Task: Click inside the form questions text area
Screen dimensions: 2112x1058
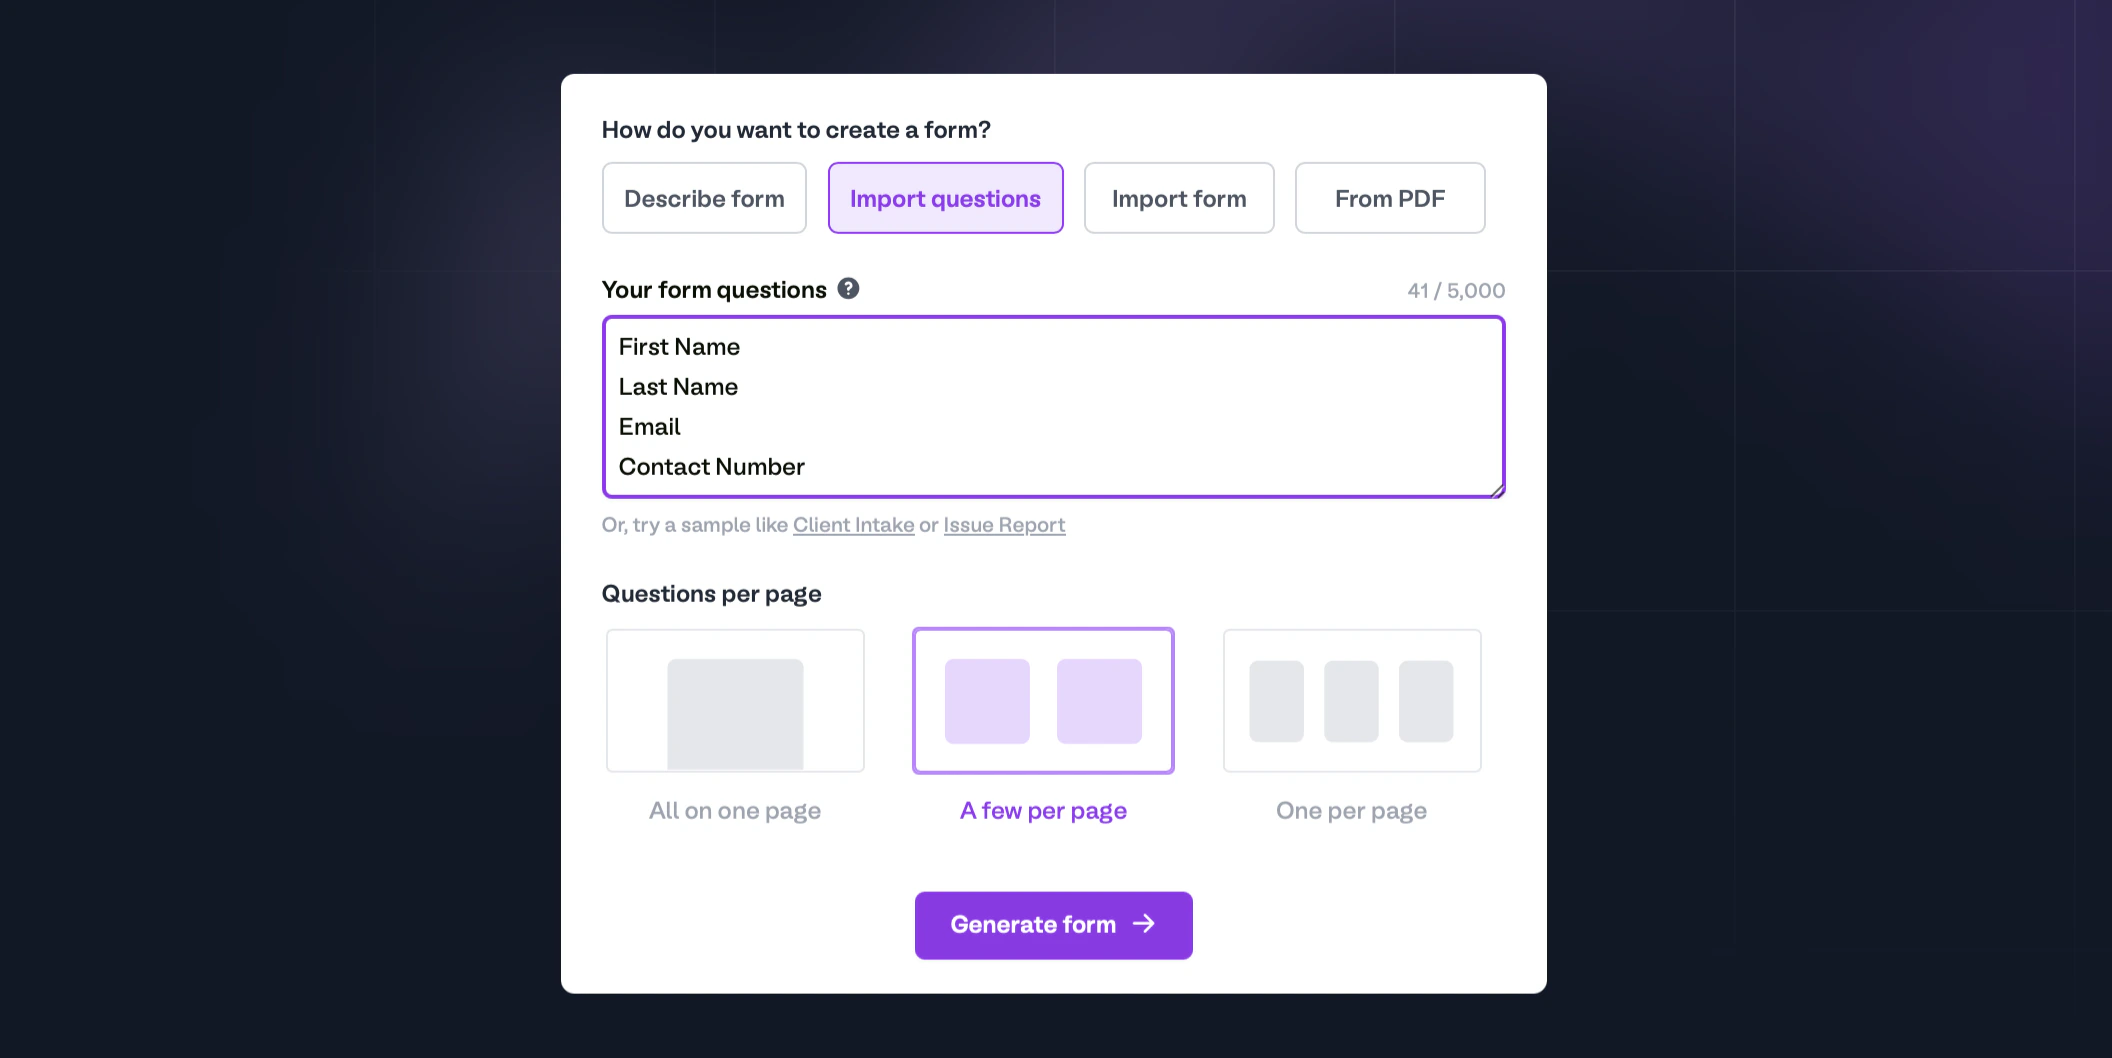Action: point(1052,407)
